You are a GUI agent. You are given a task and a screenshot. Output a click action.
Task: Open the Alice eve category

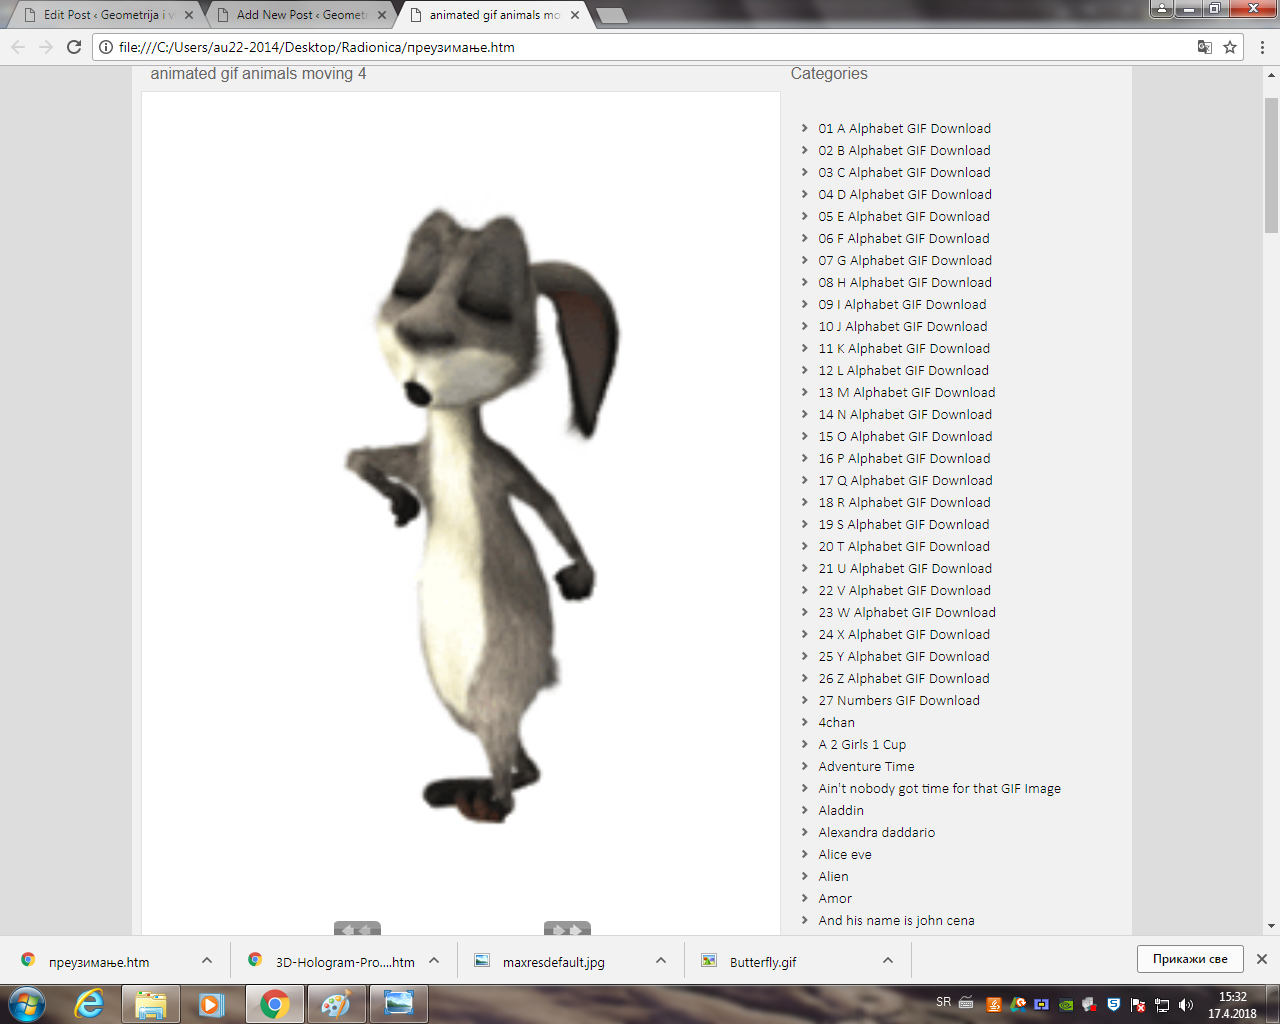pos(845,854)
